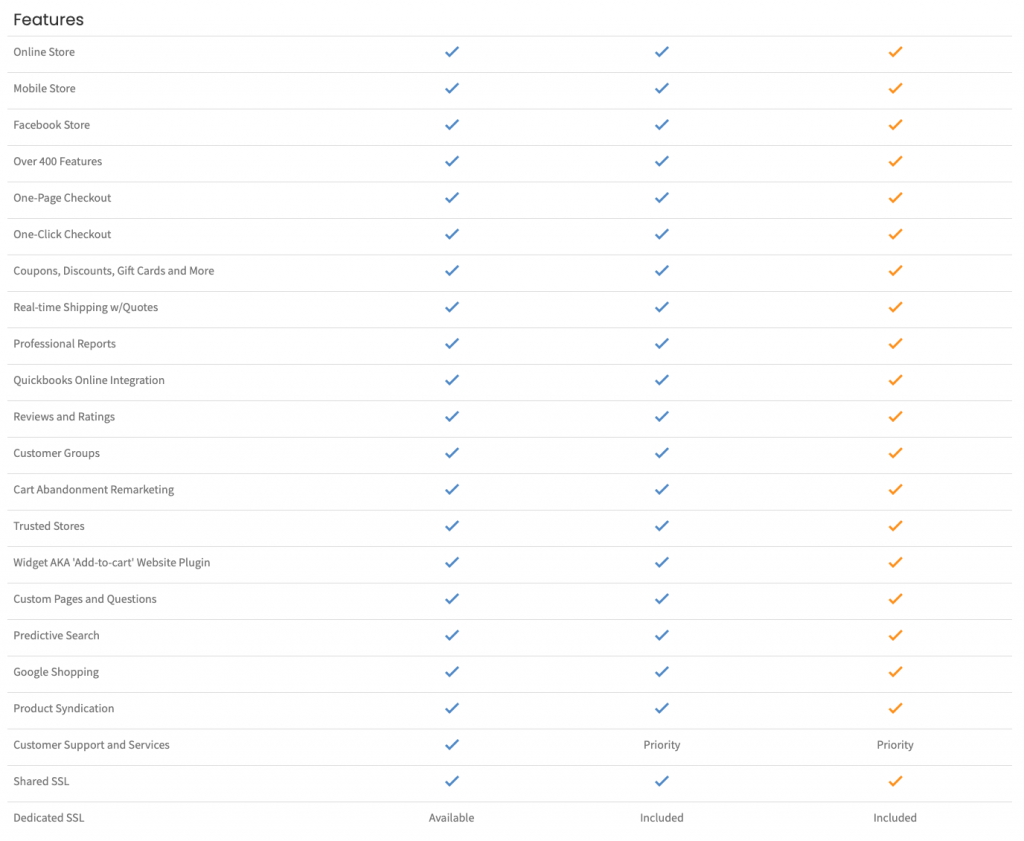Click the Quickbooks Online Integration label

click(89, 380)
